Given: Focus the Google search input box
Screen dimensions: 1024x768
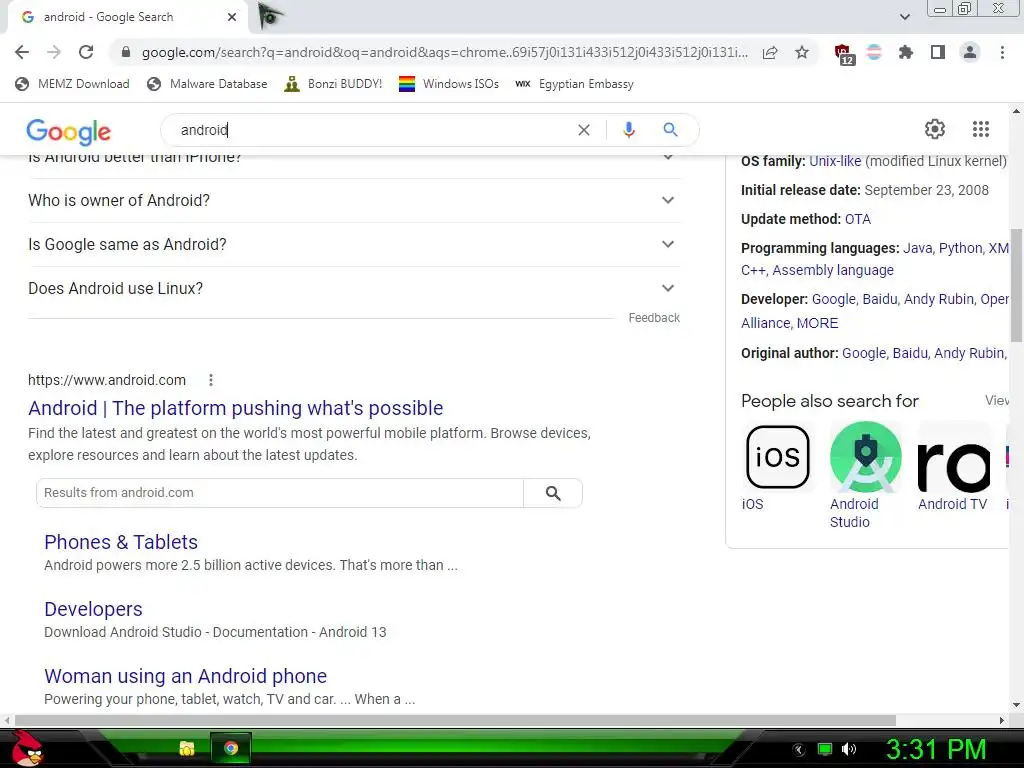Looking at the screenshot, I should [x=372, y=130].
